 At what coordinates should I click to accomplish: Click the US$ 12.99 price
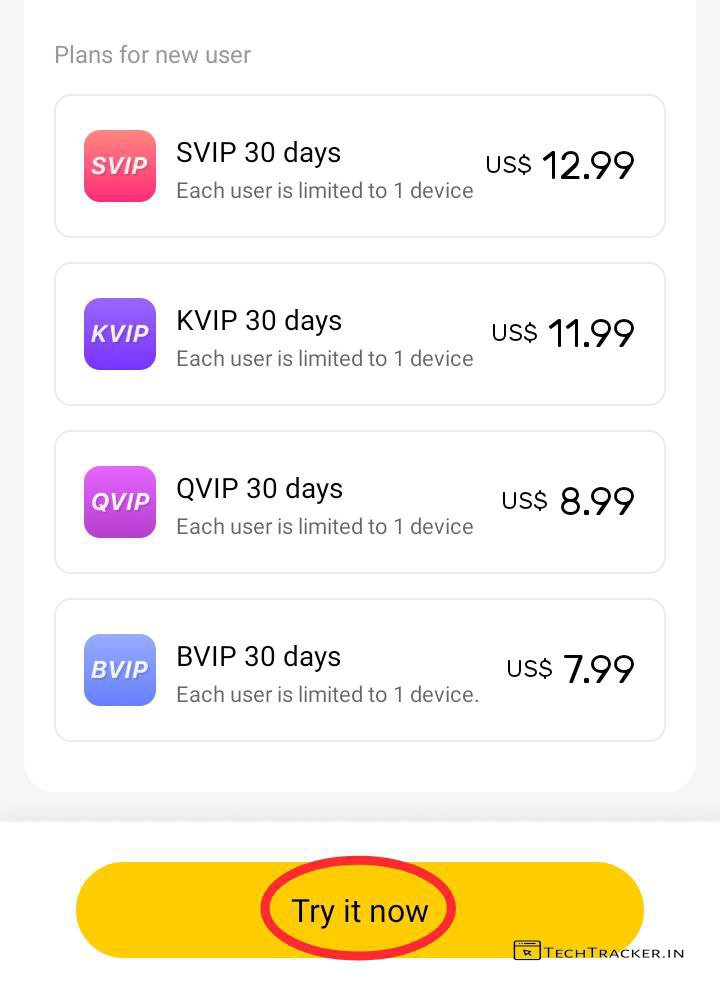click(x=560, y=166)
